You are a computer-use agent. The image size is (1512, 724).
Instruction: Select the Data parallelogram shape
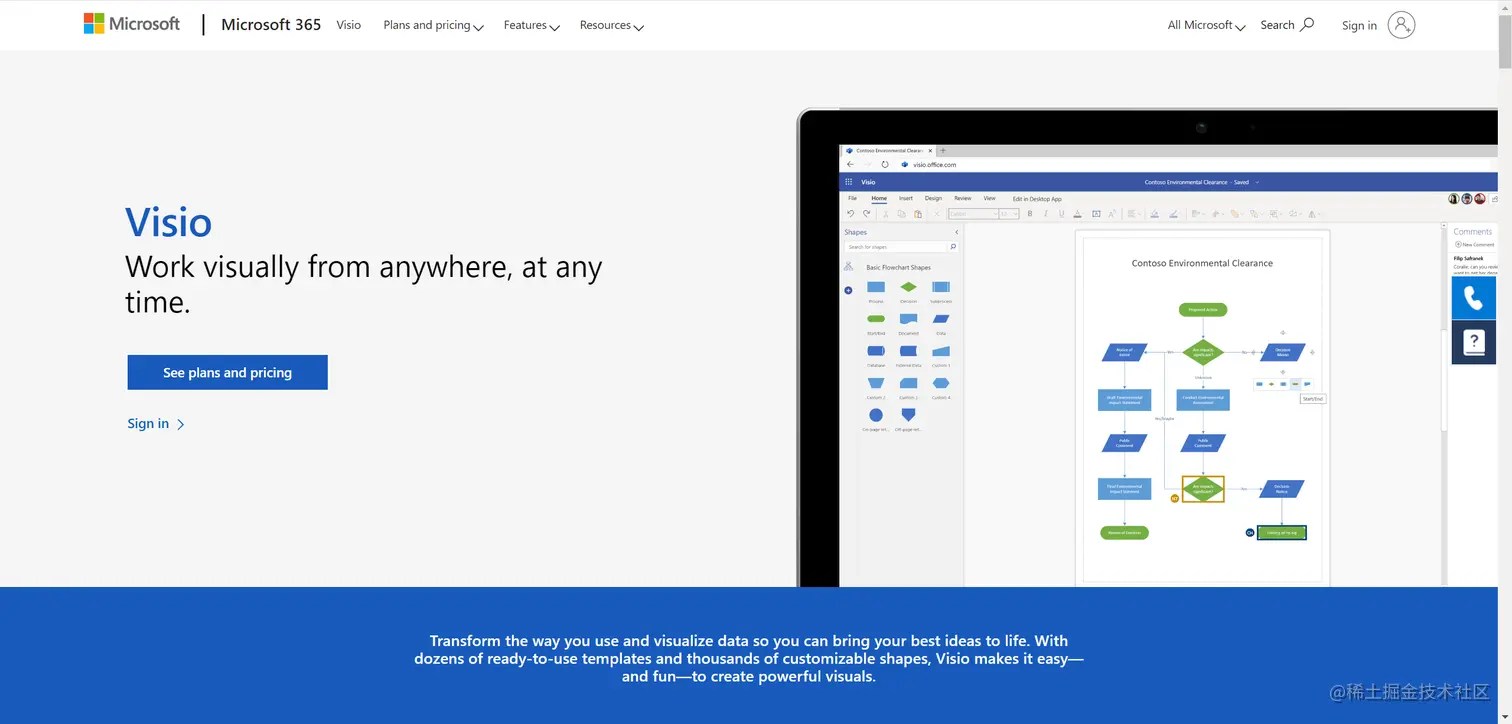[941, 319]
